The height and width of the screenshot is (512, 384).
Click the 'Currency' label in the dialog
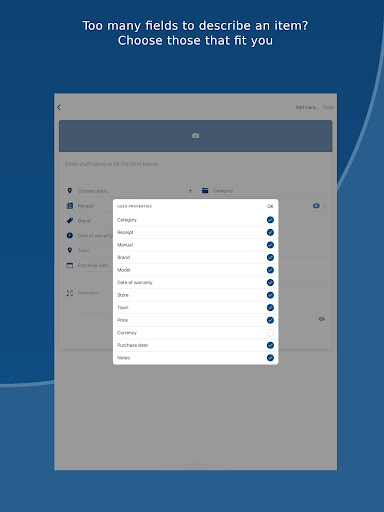[127, 333]
